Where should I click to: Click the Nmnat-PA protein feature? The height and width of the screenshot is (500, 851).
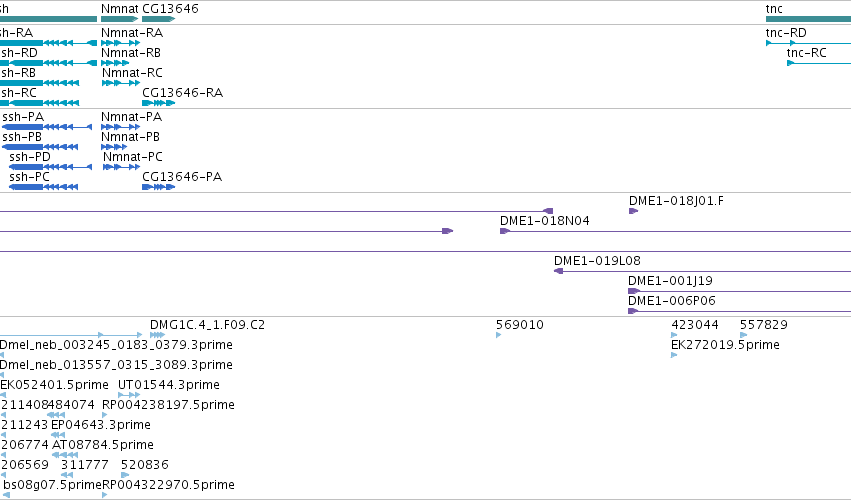point(120,127)
